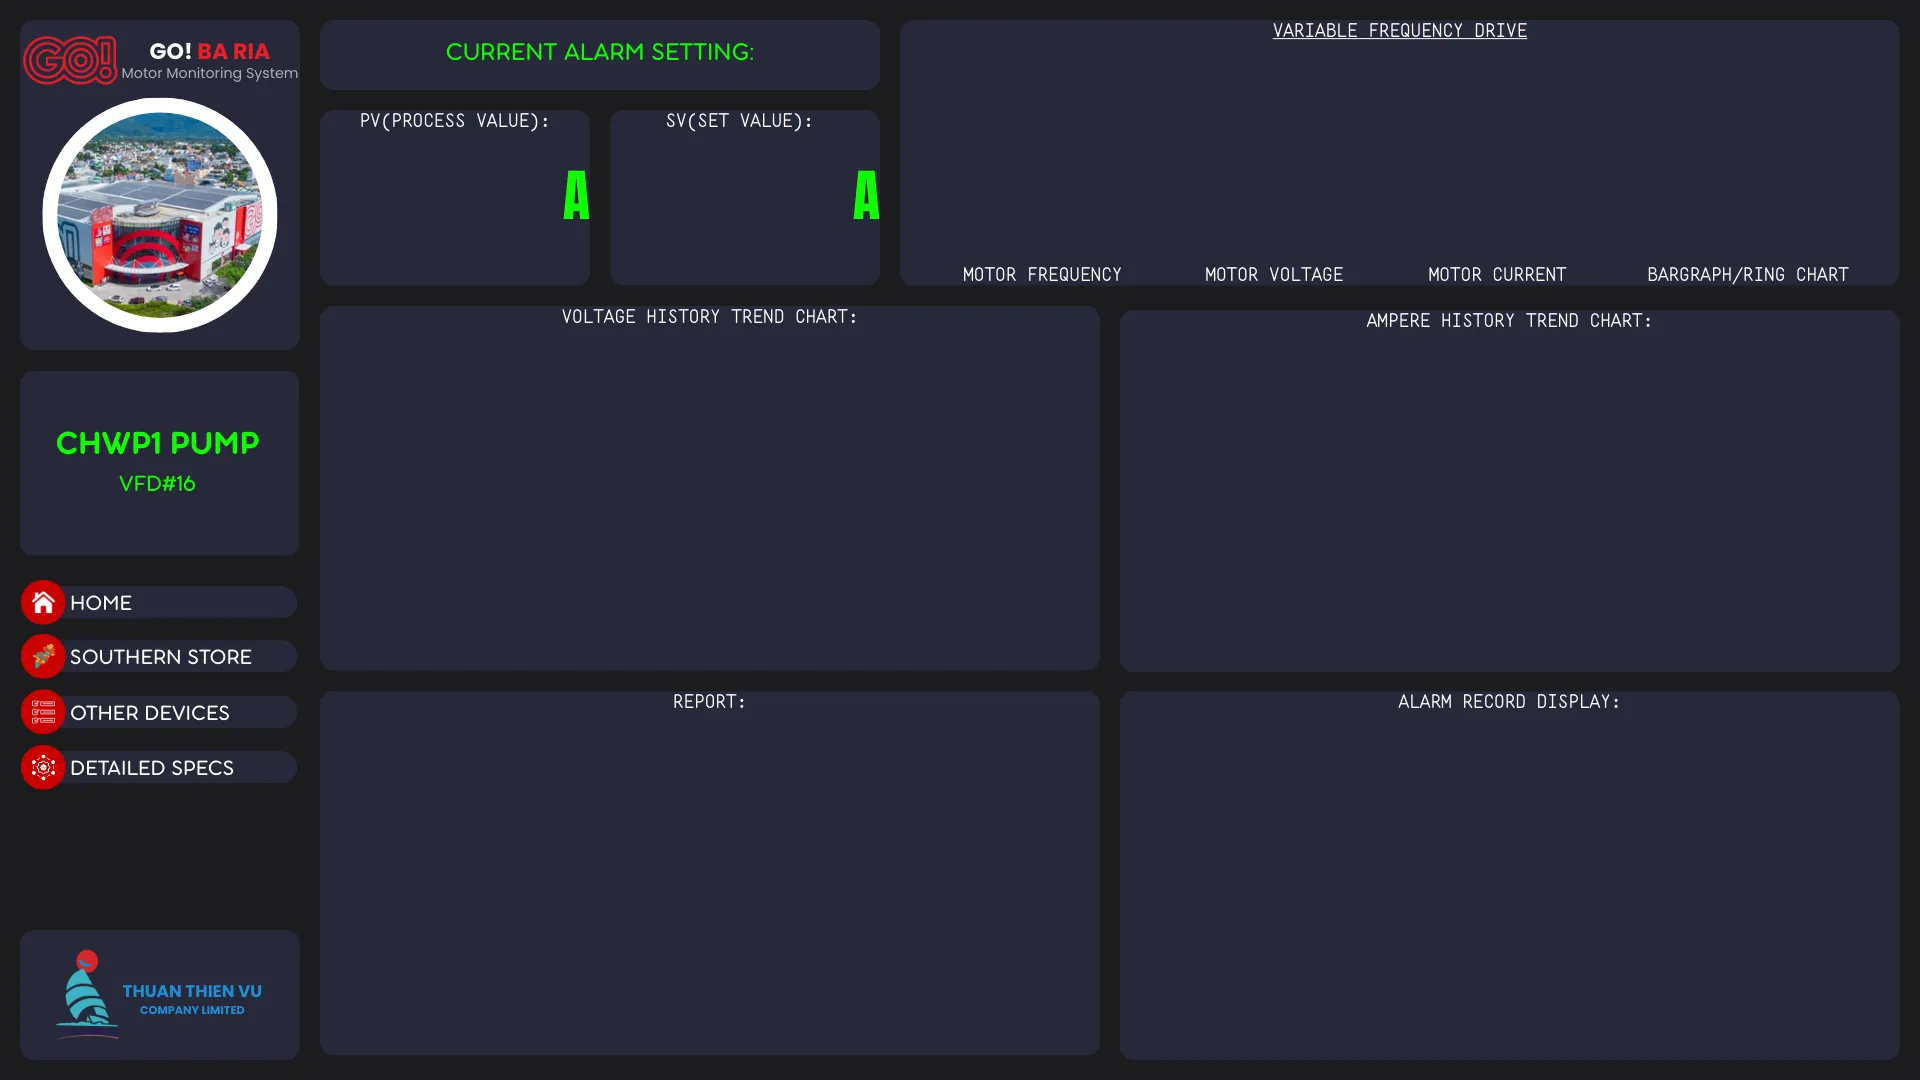Click the red Home house icon
The height and width of the screenshot is (1080, 1920).
tap(43, 603)
